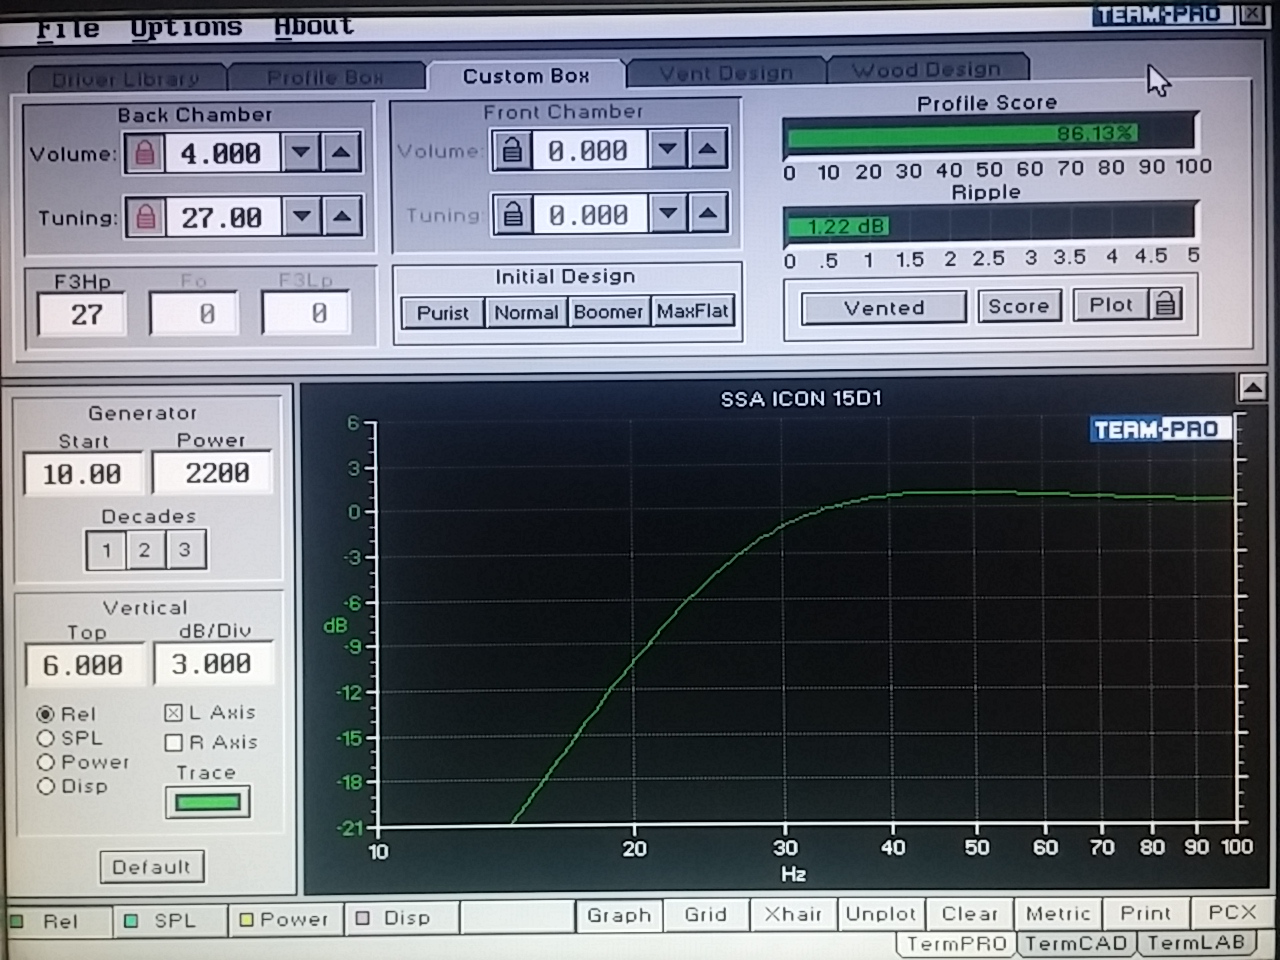This screenshot has width=1280, height=960.
Task: Increase Back Chamber Tuning with up arrow
Action: tap(342, 216)
